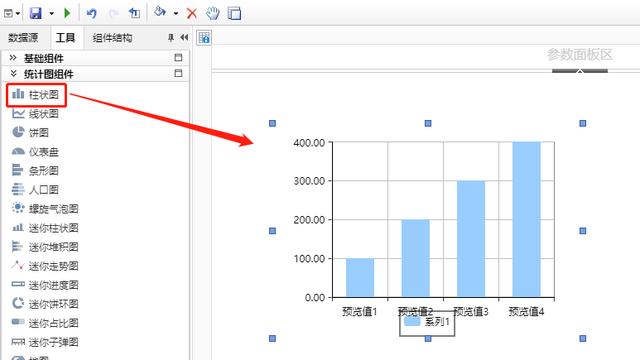Open the dropdown arrow beside save icon
Screen dimensions: 640x360
51,13
